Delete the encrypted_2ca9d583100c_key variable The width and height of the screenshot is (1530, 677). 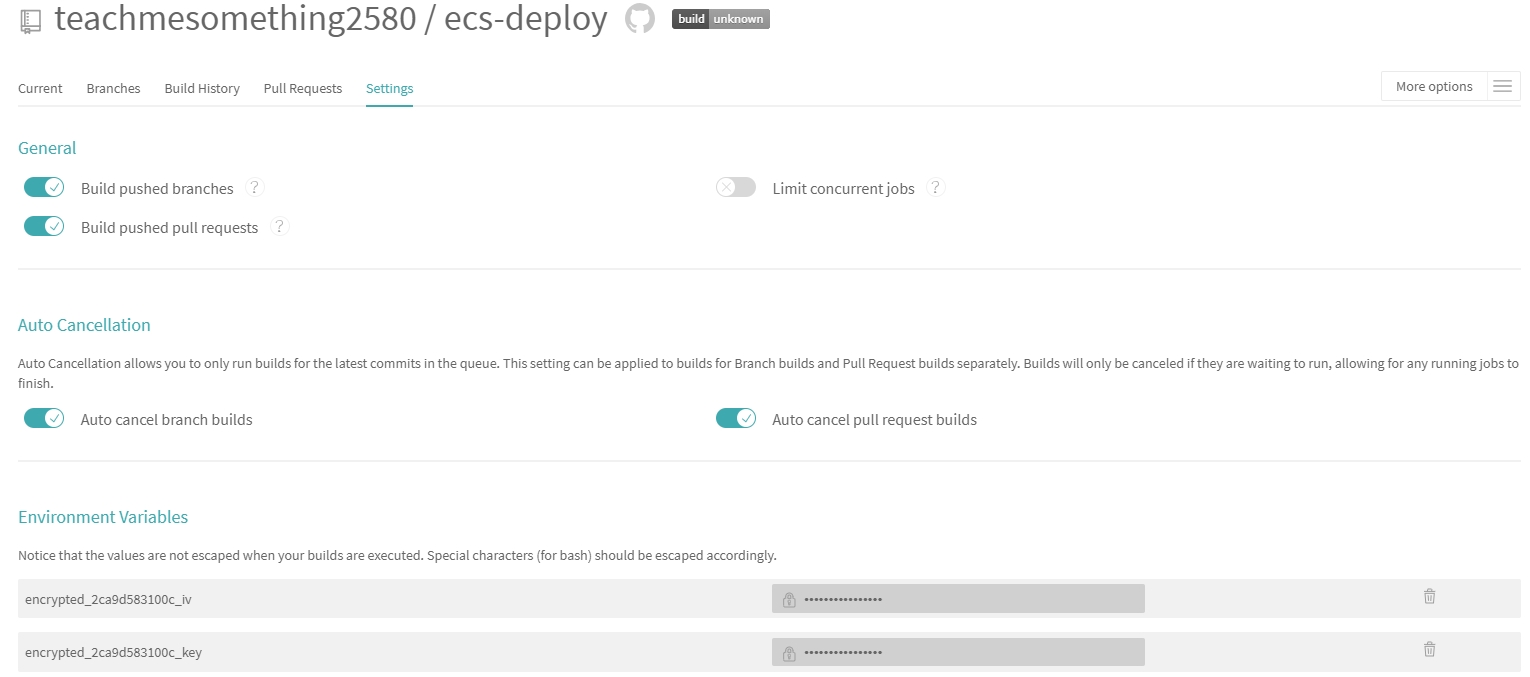pyautogui.click(x=1430, y=649)
